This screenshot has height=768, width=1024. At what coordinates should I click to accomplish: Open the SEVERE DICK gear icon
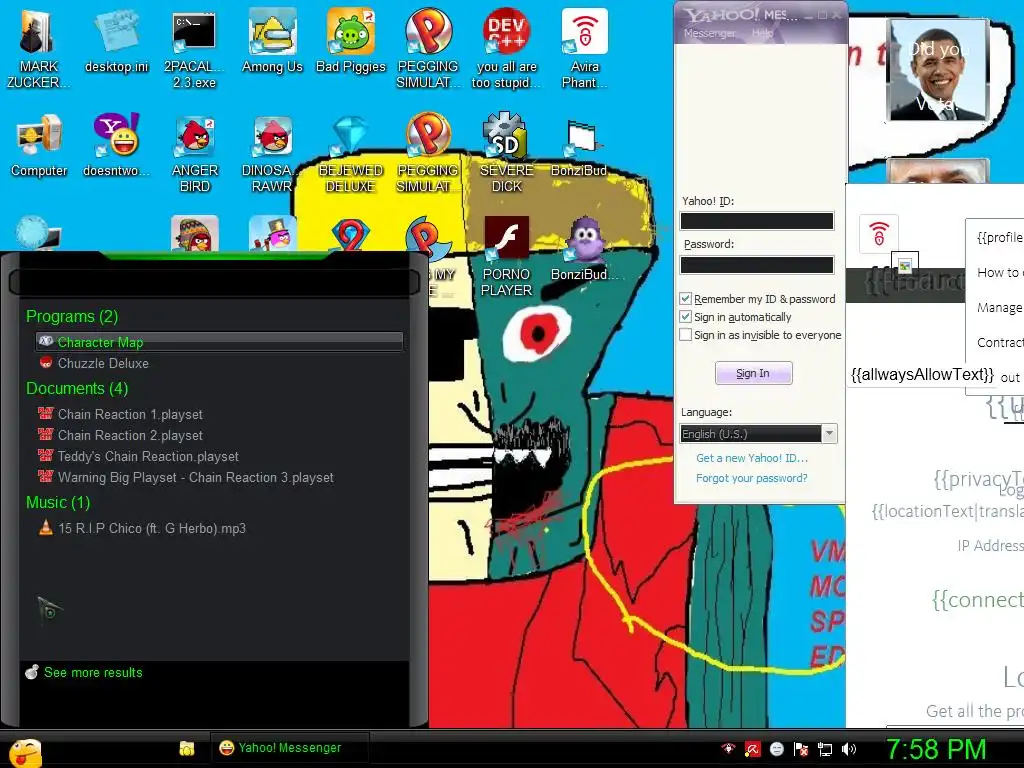(506, 153)
